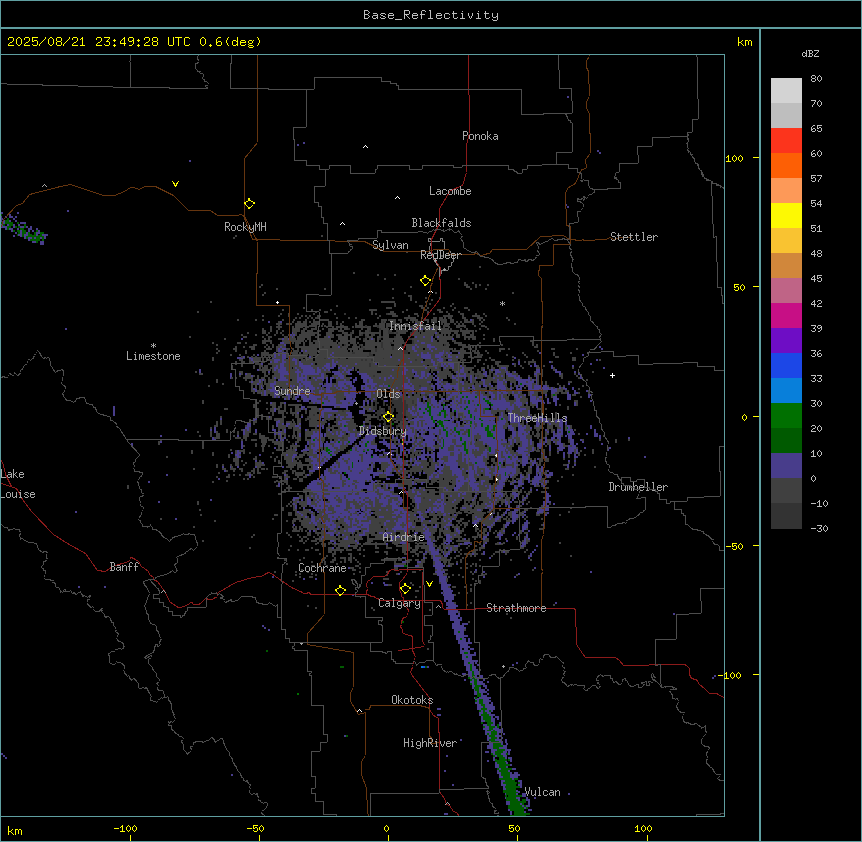Click the yellow diamond marker above RockyMH
Screen dimensions: 862x842
(x=250, y=204)
